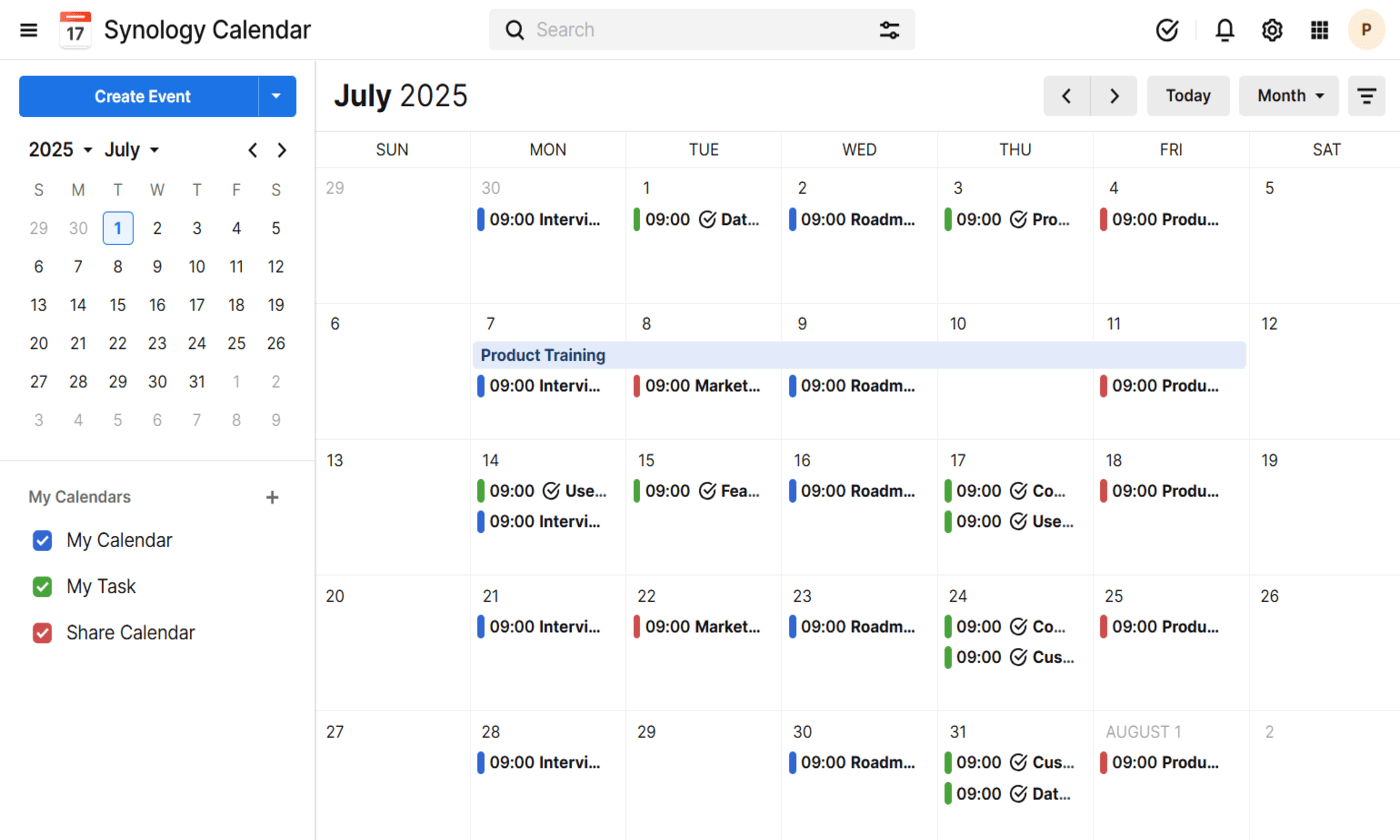Open the notifications bell
1400x840 pixels.
[x=1224, y=30]
